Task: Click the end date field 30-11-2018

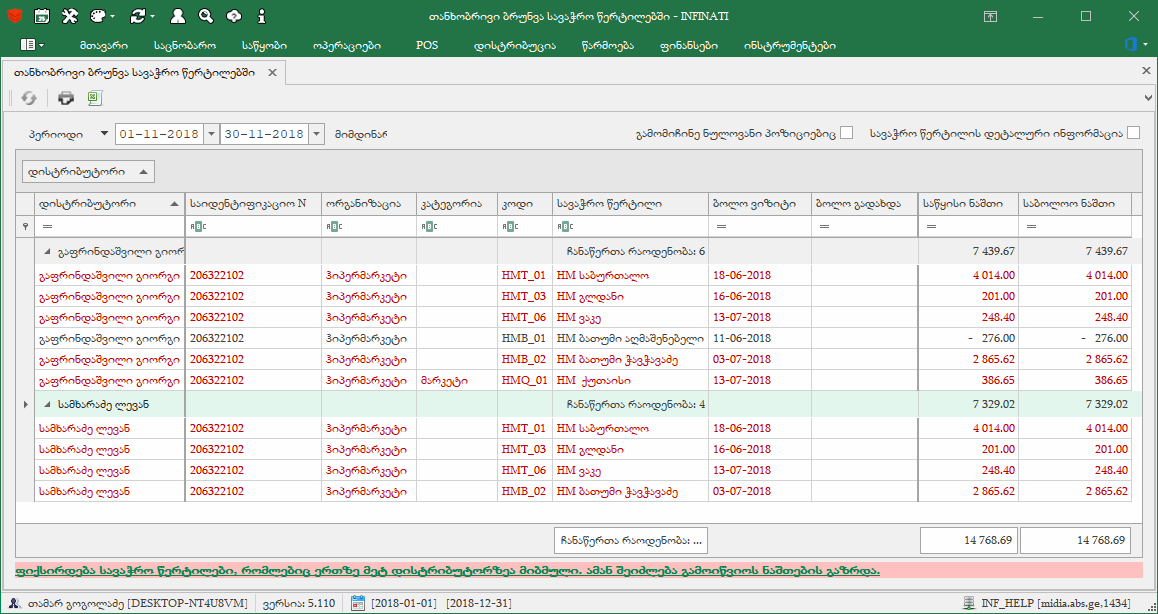Action: point(264,134)
